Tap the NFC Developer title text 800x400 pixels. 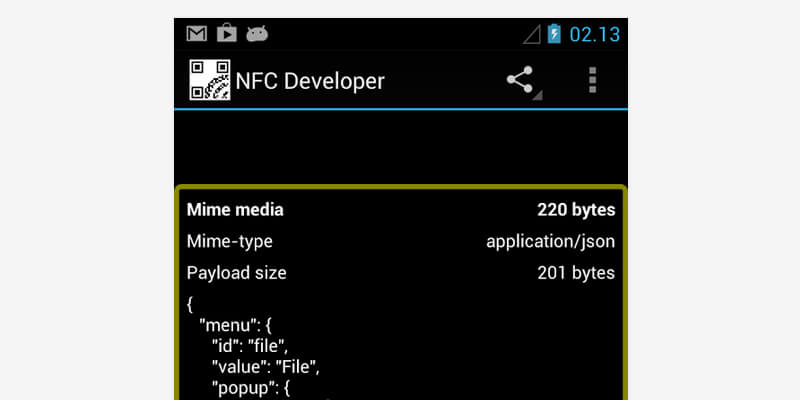coord(309,81)
